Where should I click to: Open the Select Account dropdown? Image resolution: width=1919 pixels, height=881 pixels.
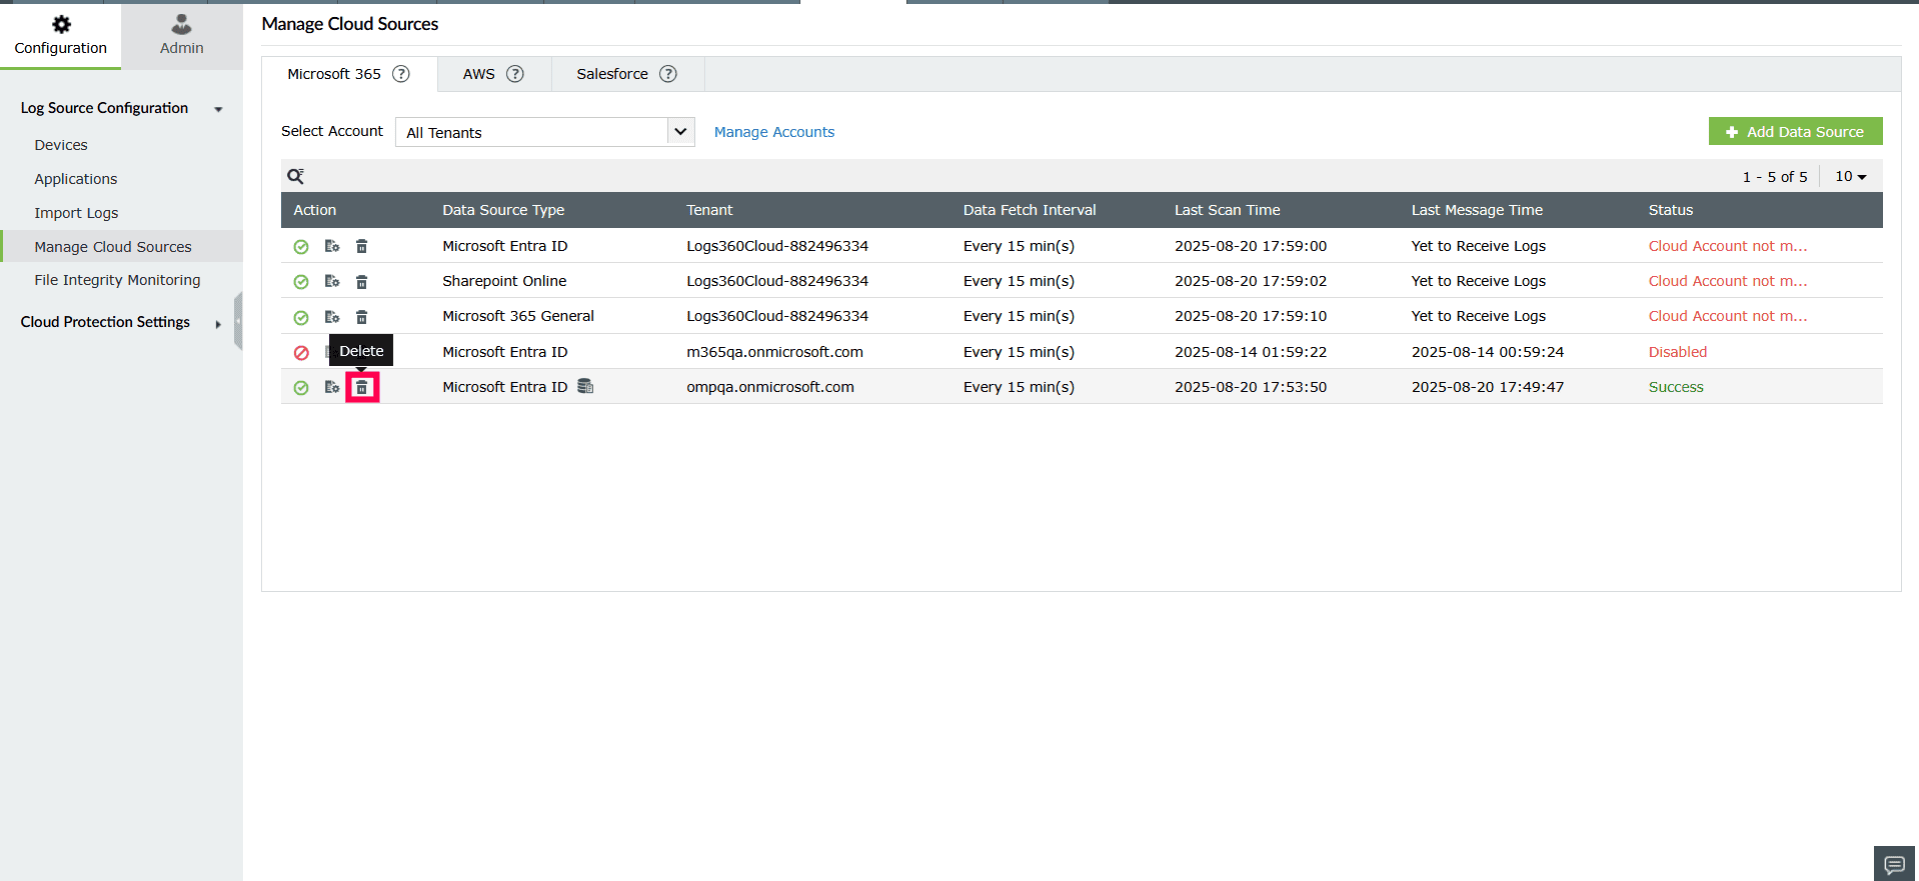(545, 132)
